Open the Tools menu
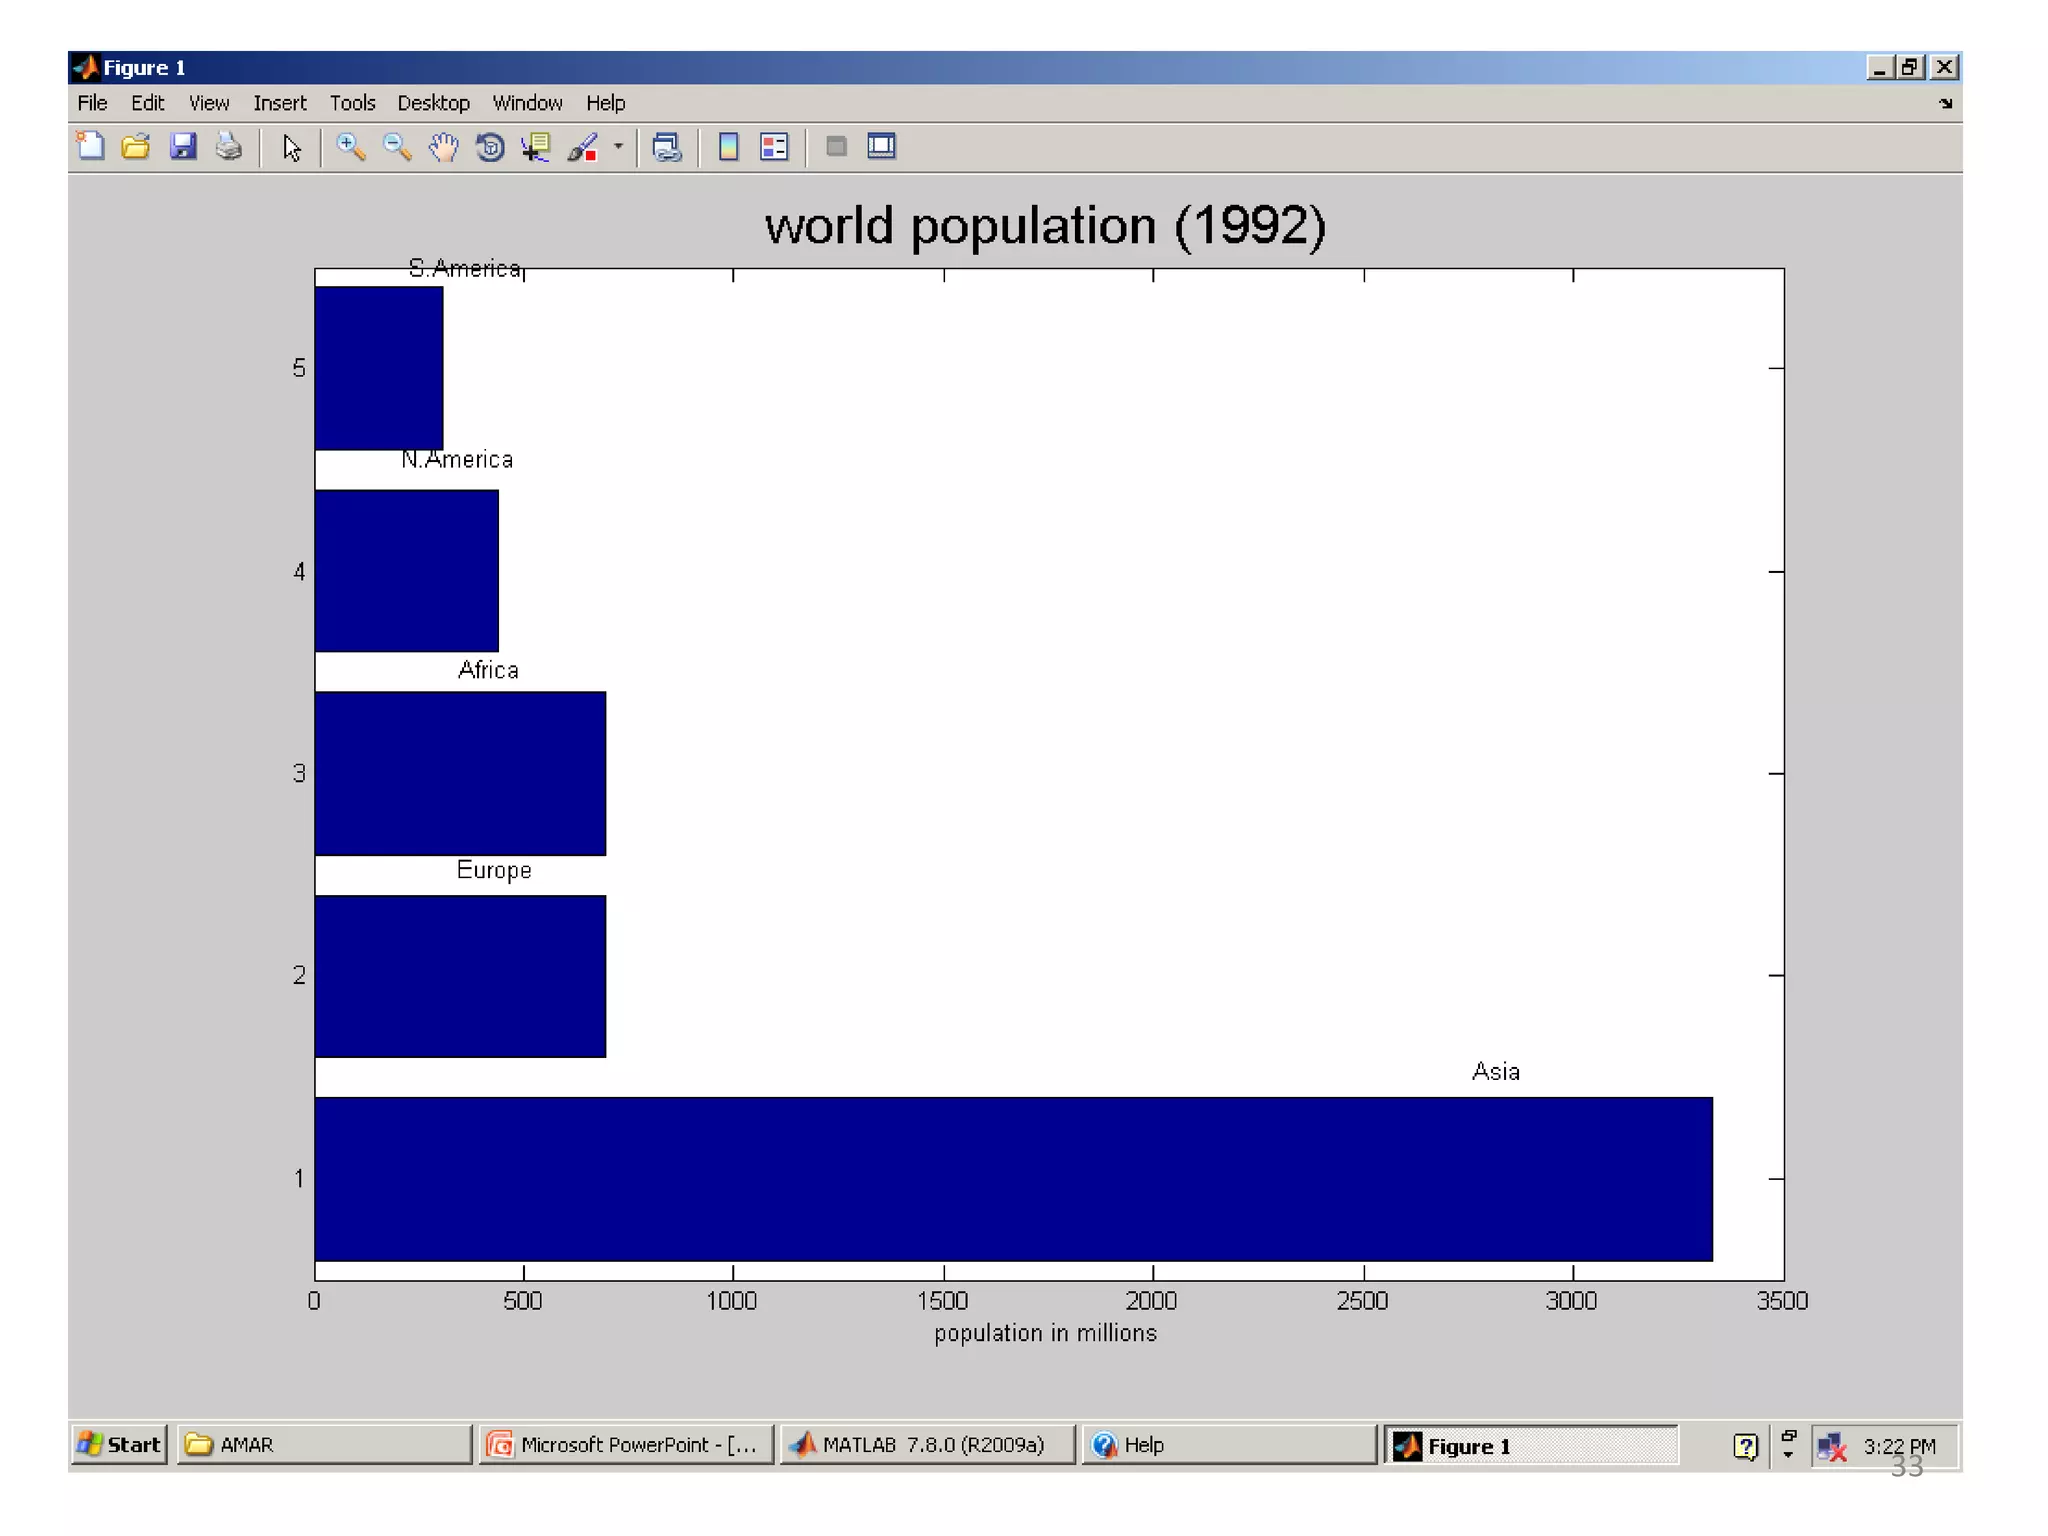 tap(352, 103)
